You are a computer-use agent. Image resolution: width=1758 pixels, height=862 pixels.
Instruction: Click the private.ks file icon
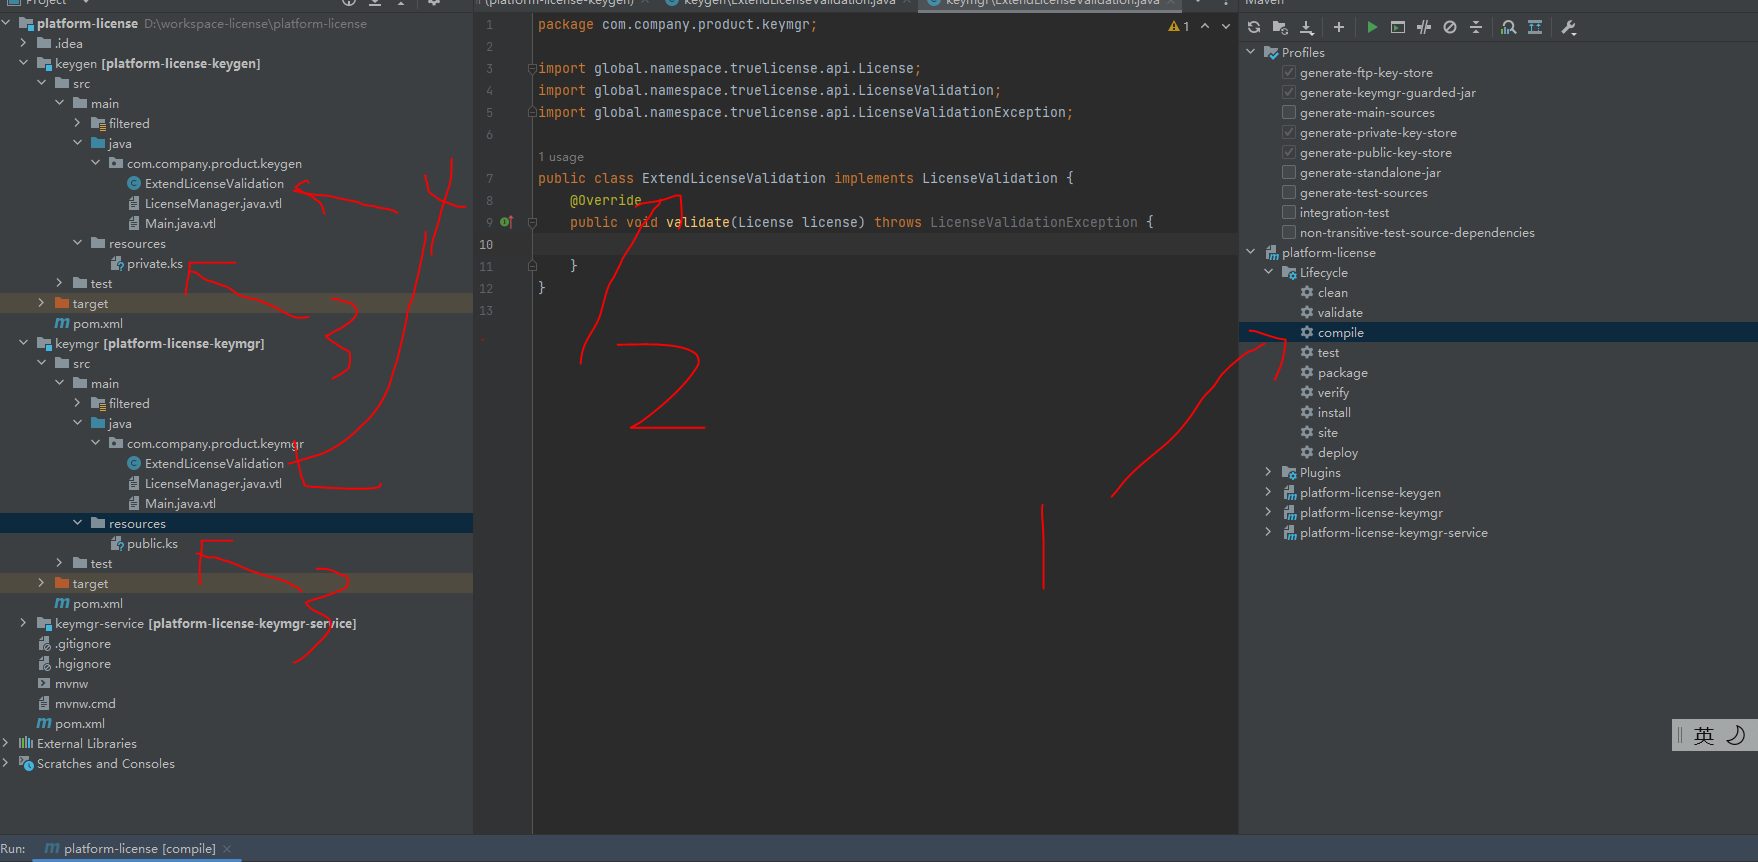click(117, 263)
